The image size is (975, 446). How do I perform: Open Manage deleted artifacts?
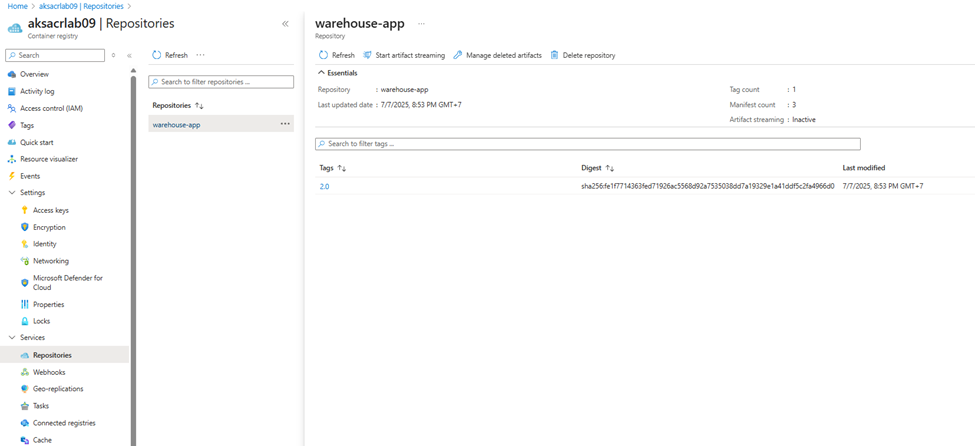click(497, 55)
